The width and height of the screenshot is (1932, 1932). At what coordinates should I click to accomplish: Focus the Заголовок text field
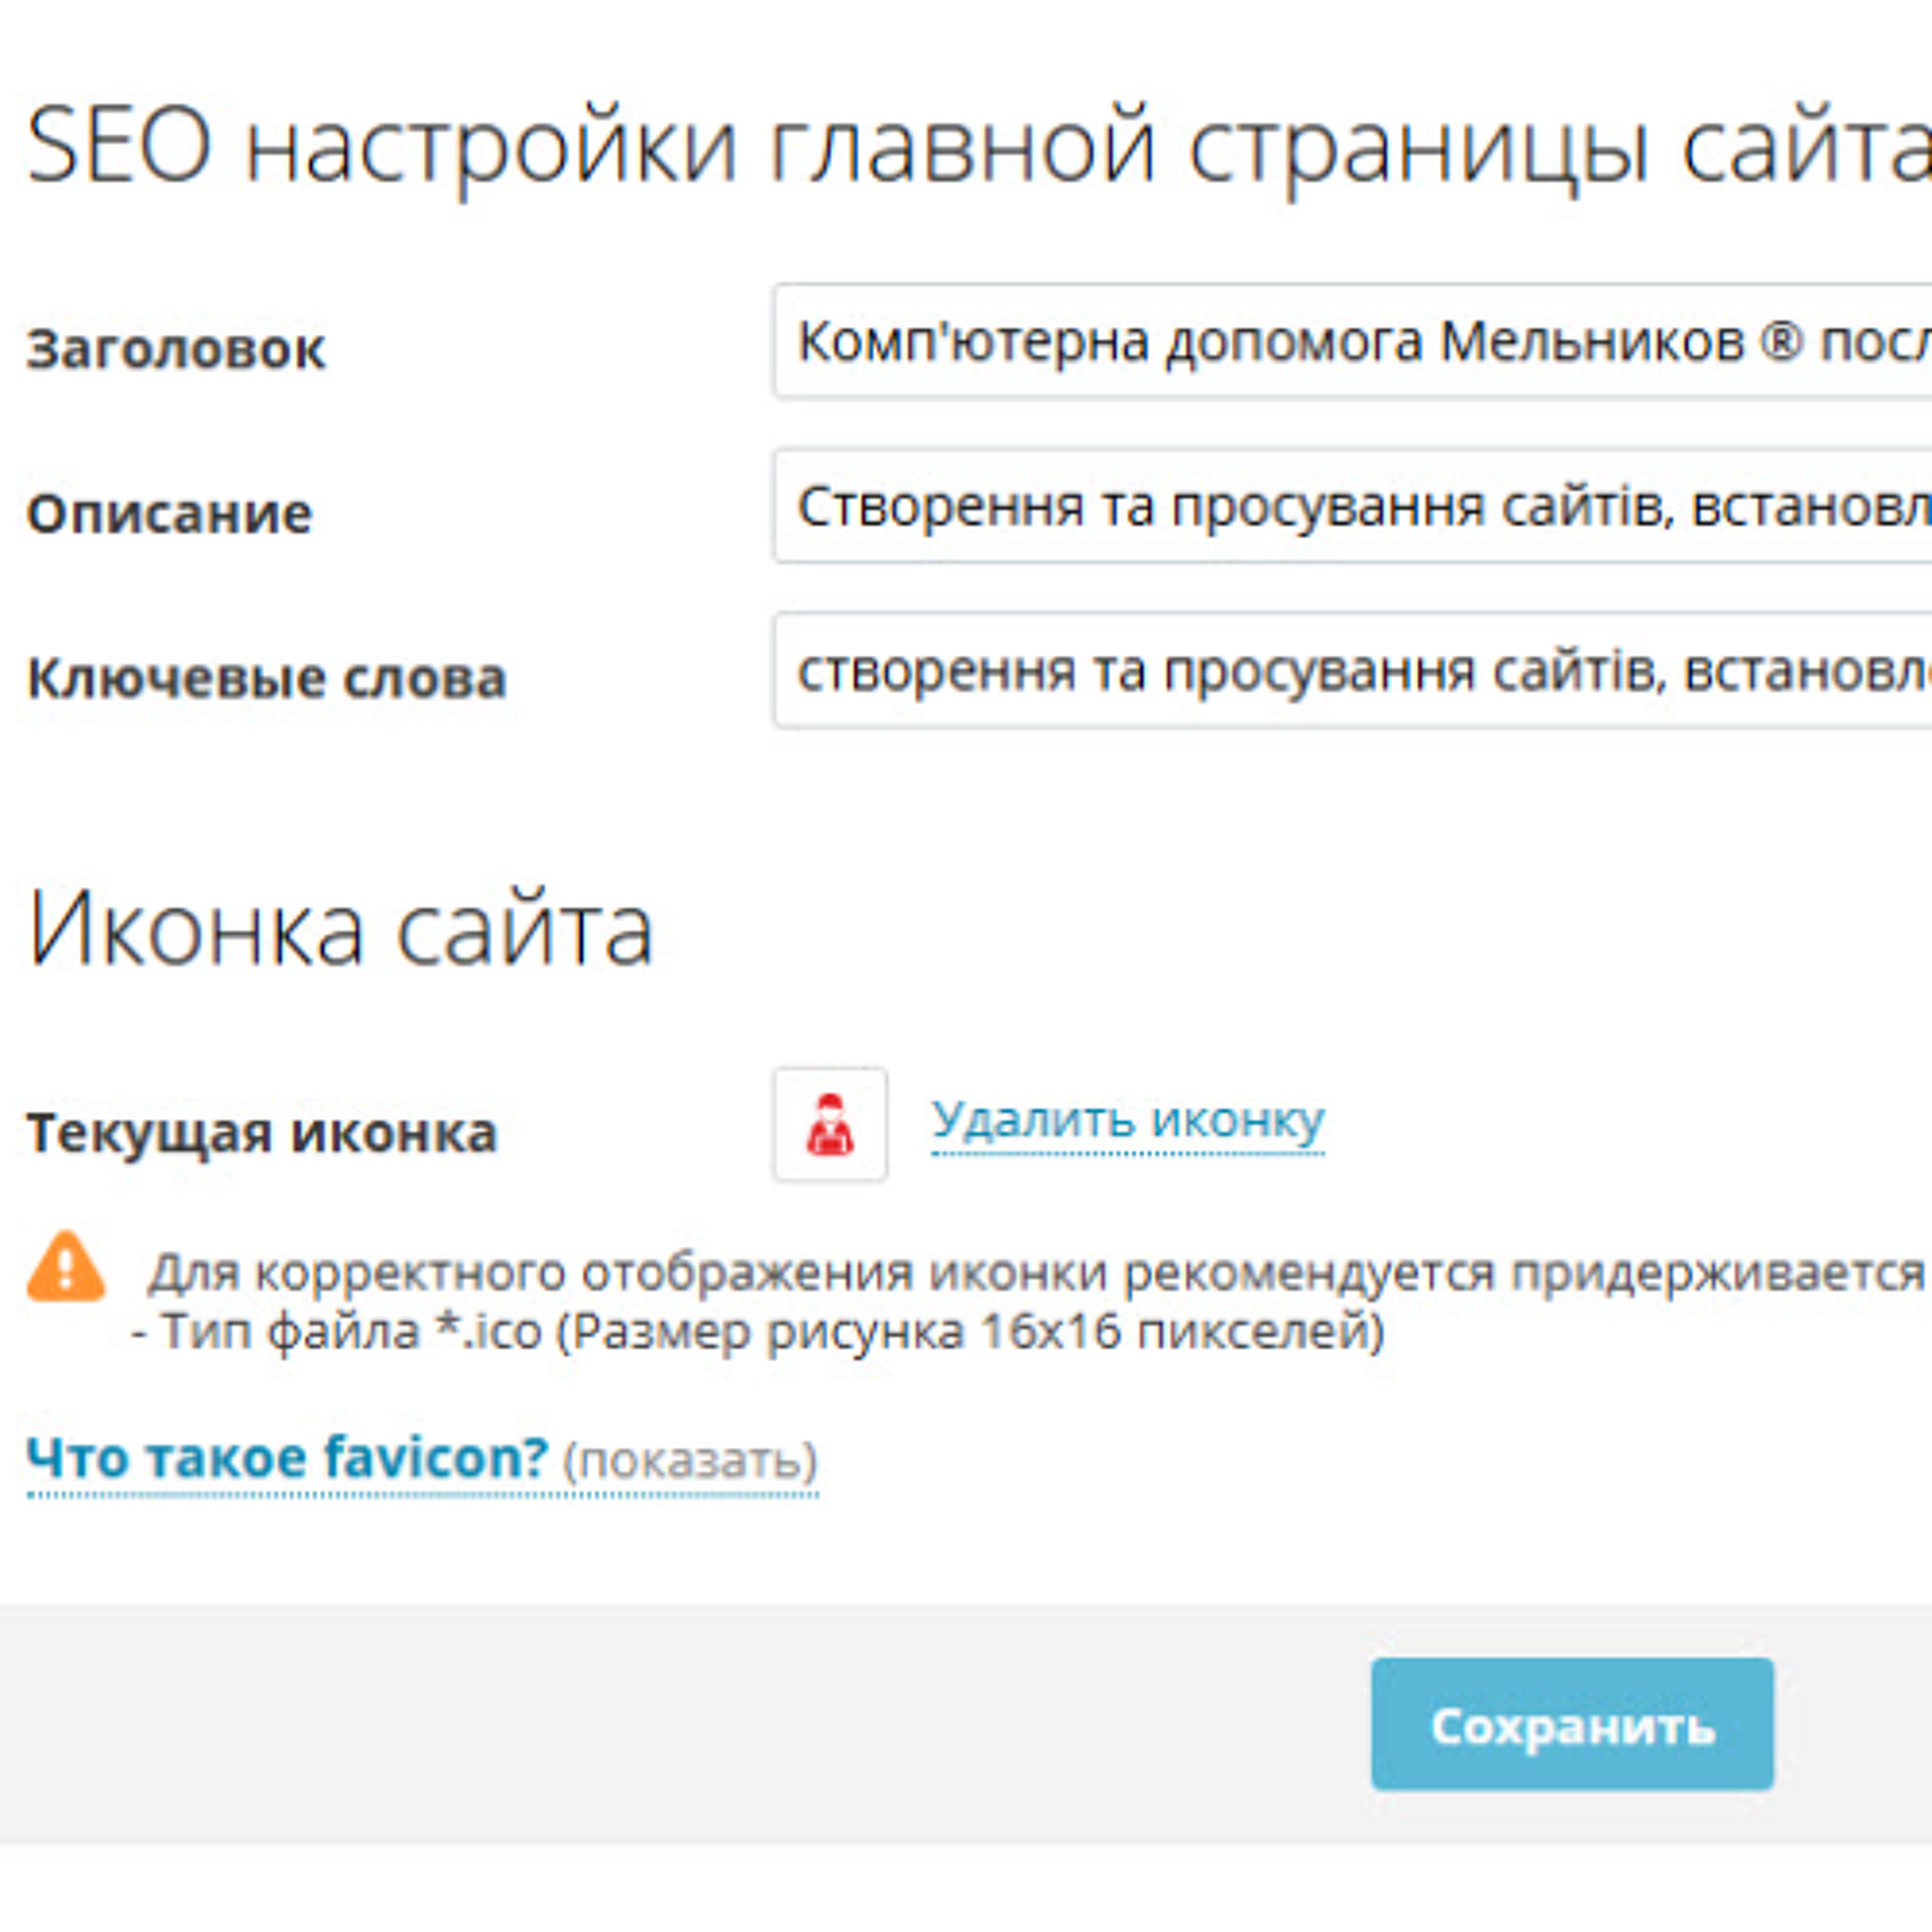(x=1352, y=341)
